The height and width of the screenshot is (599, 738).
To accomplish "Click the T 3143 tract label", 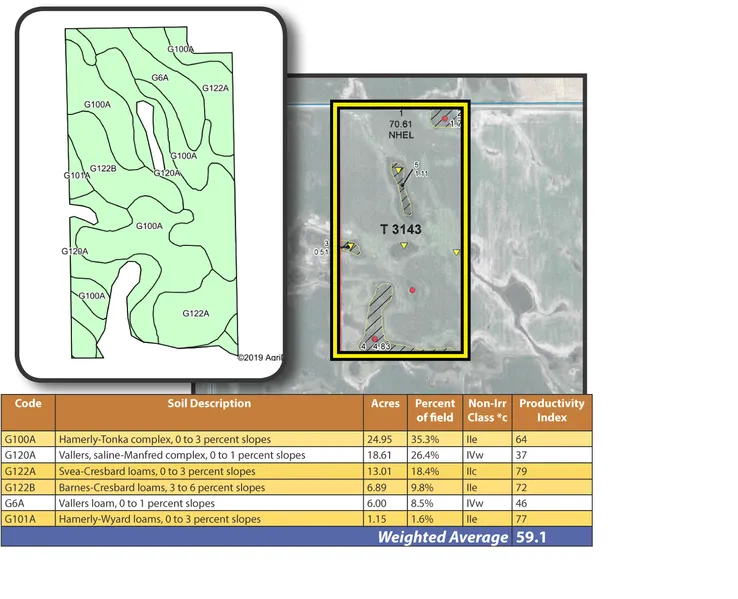I will [x=400, y=230].
